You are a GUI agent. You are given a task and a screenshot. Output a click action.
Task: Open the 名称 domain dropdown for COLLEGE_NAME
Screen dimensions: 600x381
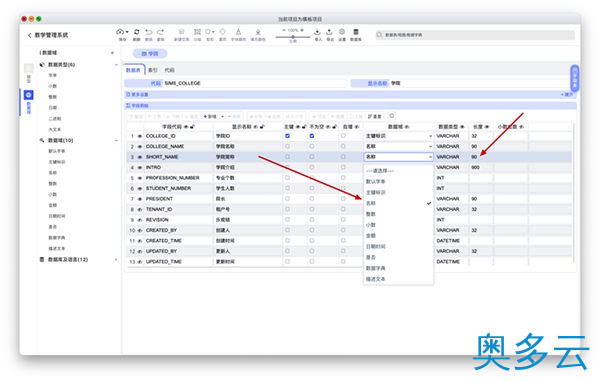[x=398, y=146]
